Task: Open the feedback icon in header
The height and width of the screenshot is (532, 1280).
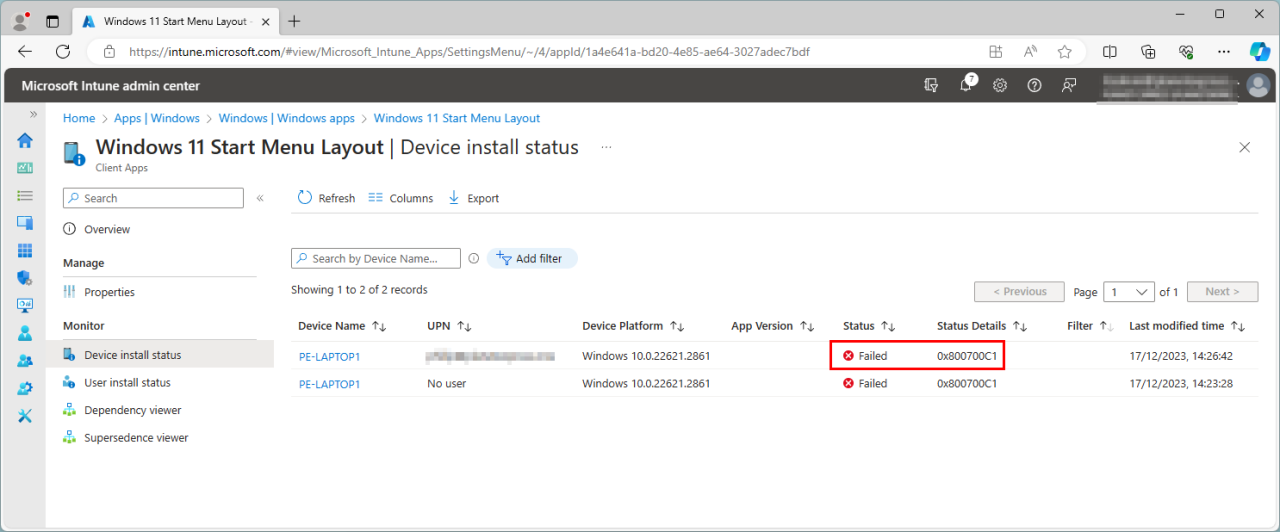Action: pos(1069,86)
